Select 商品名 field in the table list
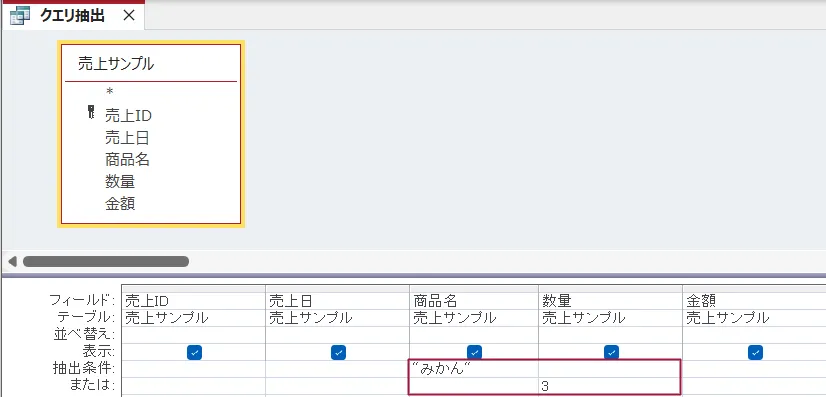The height and width of the screenshot is (397, 826). click(127, 159)
